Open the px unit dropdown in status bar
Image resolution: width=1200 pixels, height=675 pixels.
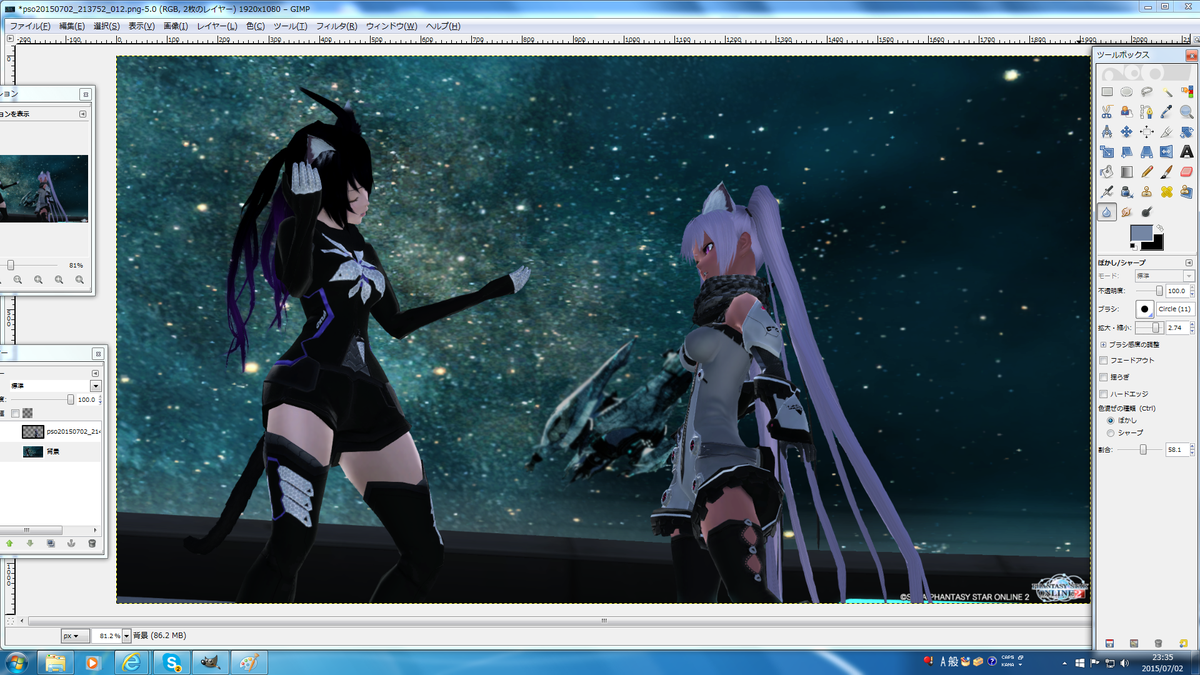[74, 635]
